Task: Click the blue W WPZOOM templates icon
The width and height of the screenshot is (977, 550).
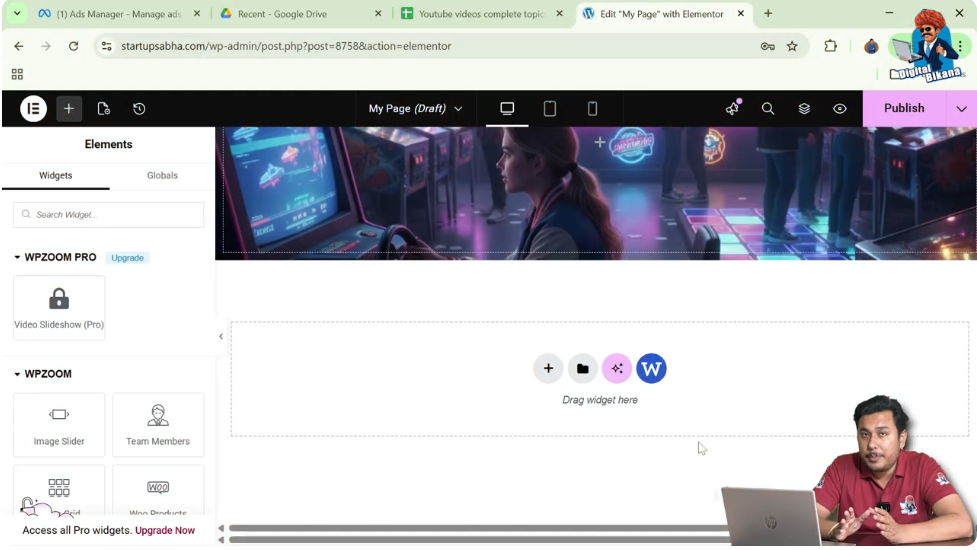Action: [x=651, y=369]
